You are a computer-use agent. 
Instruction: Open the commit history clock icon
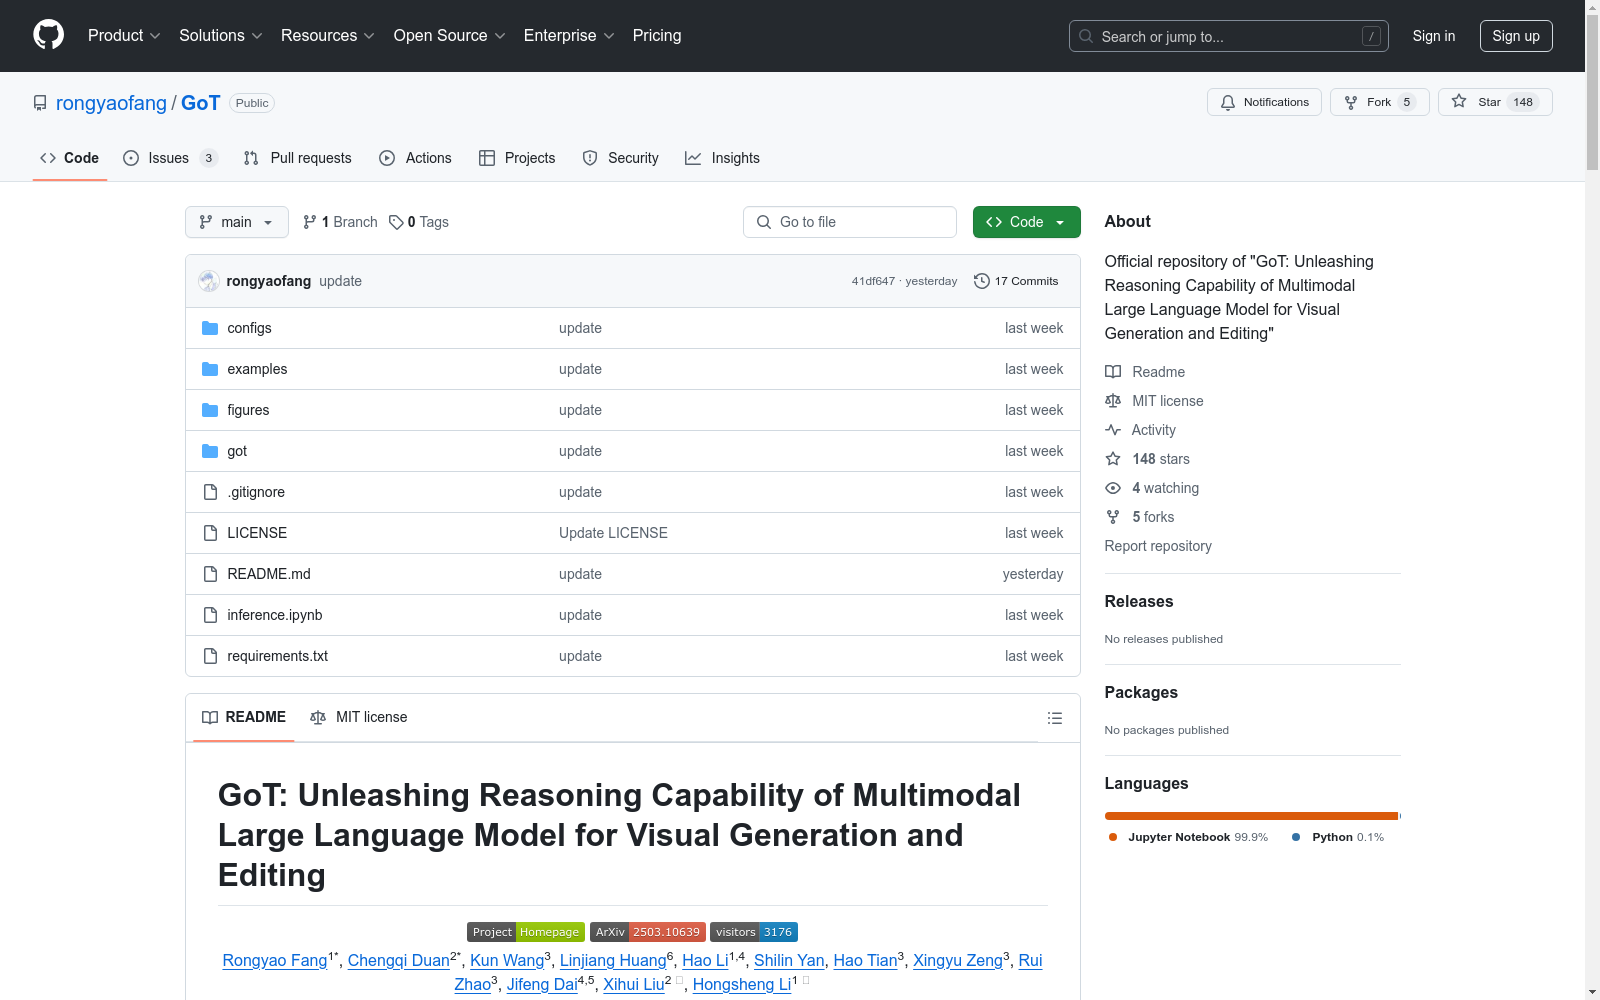click(x=980, y=281)
